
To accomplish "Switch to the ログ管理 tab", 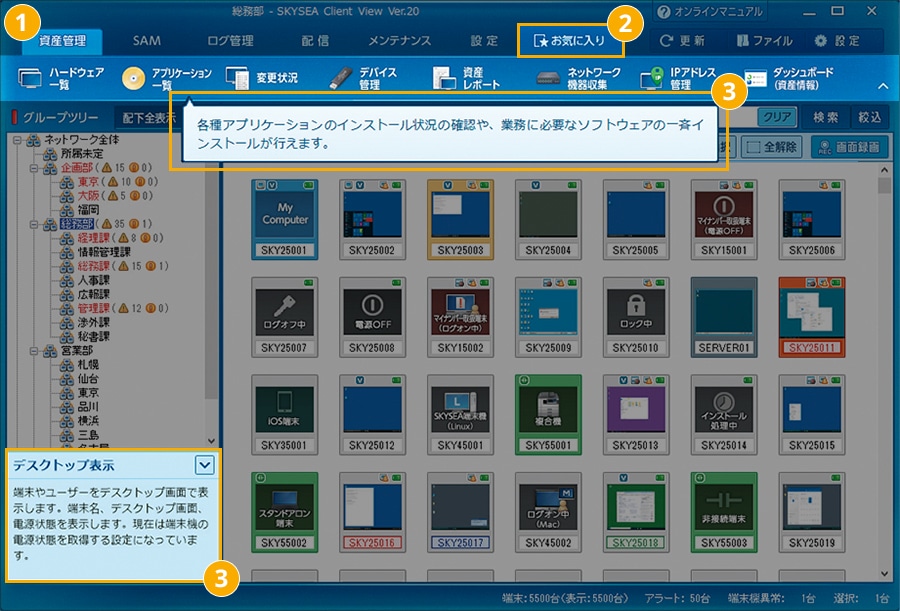I will 230,41.
